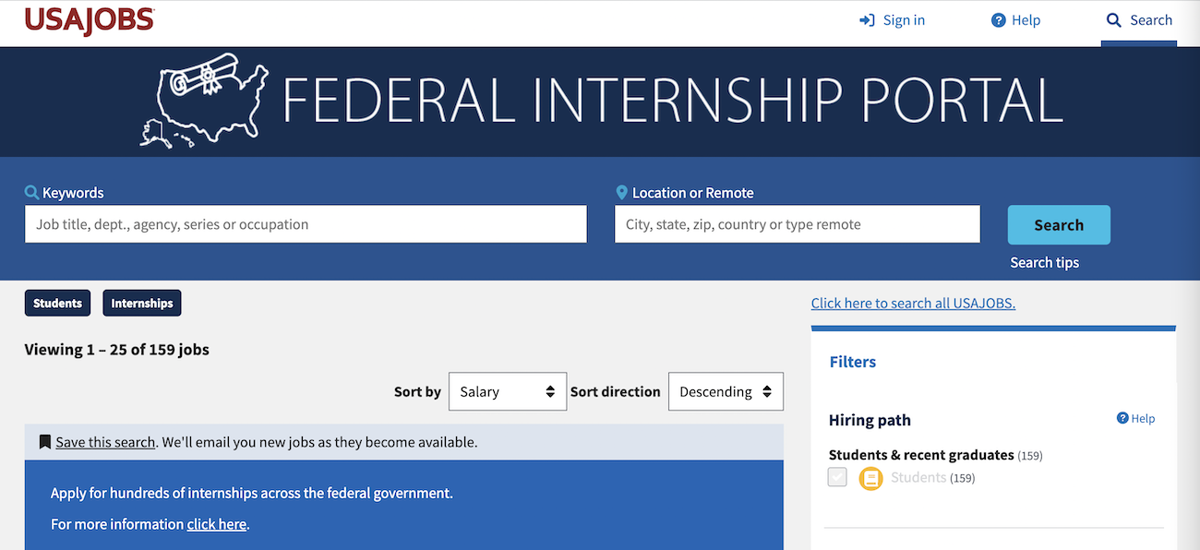Remove the Students filter tag
The width and height of the screenshot is (1200, 550).
click(x=57, y=303)
